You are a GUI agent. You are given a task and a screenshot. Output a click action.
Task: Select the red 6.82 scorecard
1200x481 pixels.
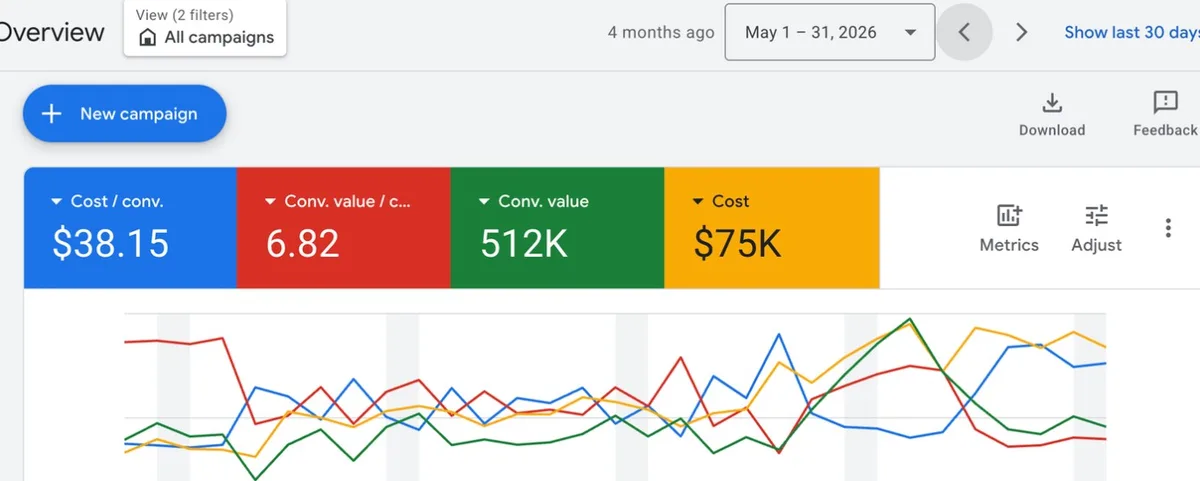(x=344, y=228)
